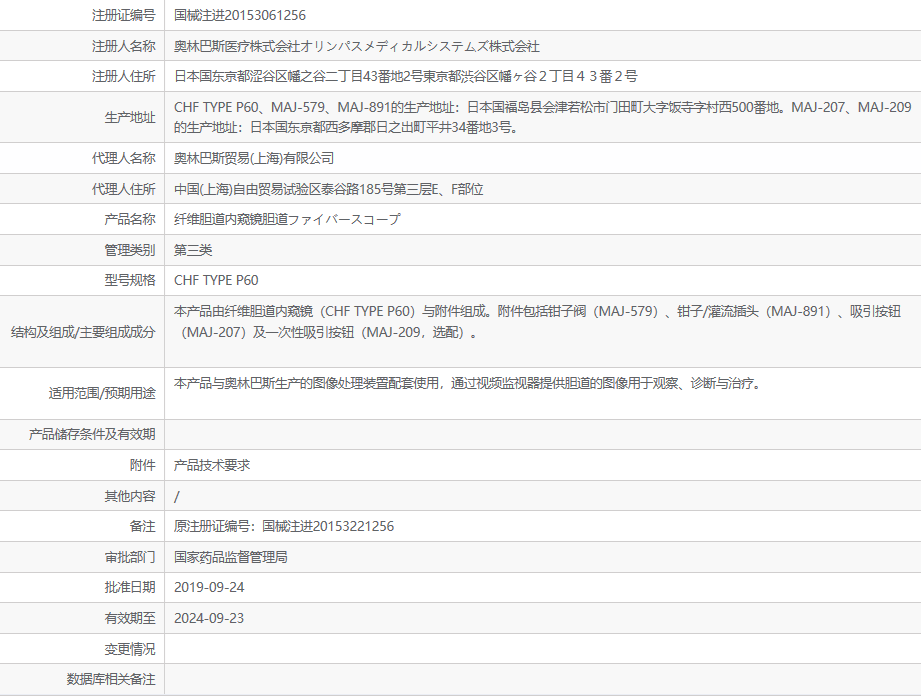Select model value CHF TYPE P60

click(216, 280)
